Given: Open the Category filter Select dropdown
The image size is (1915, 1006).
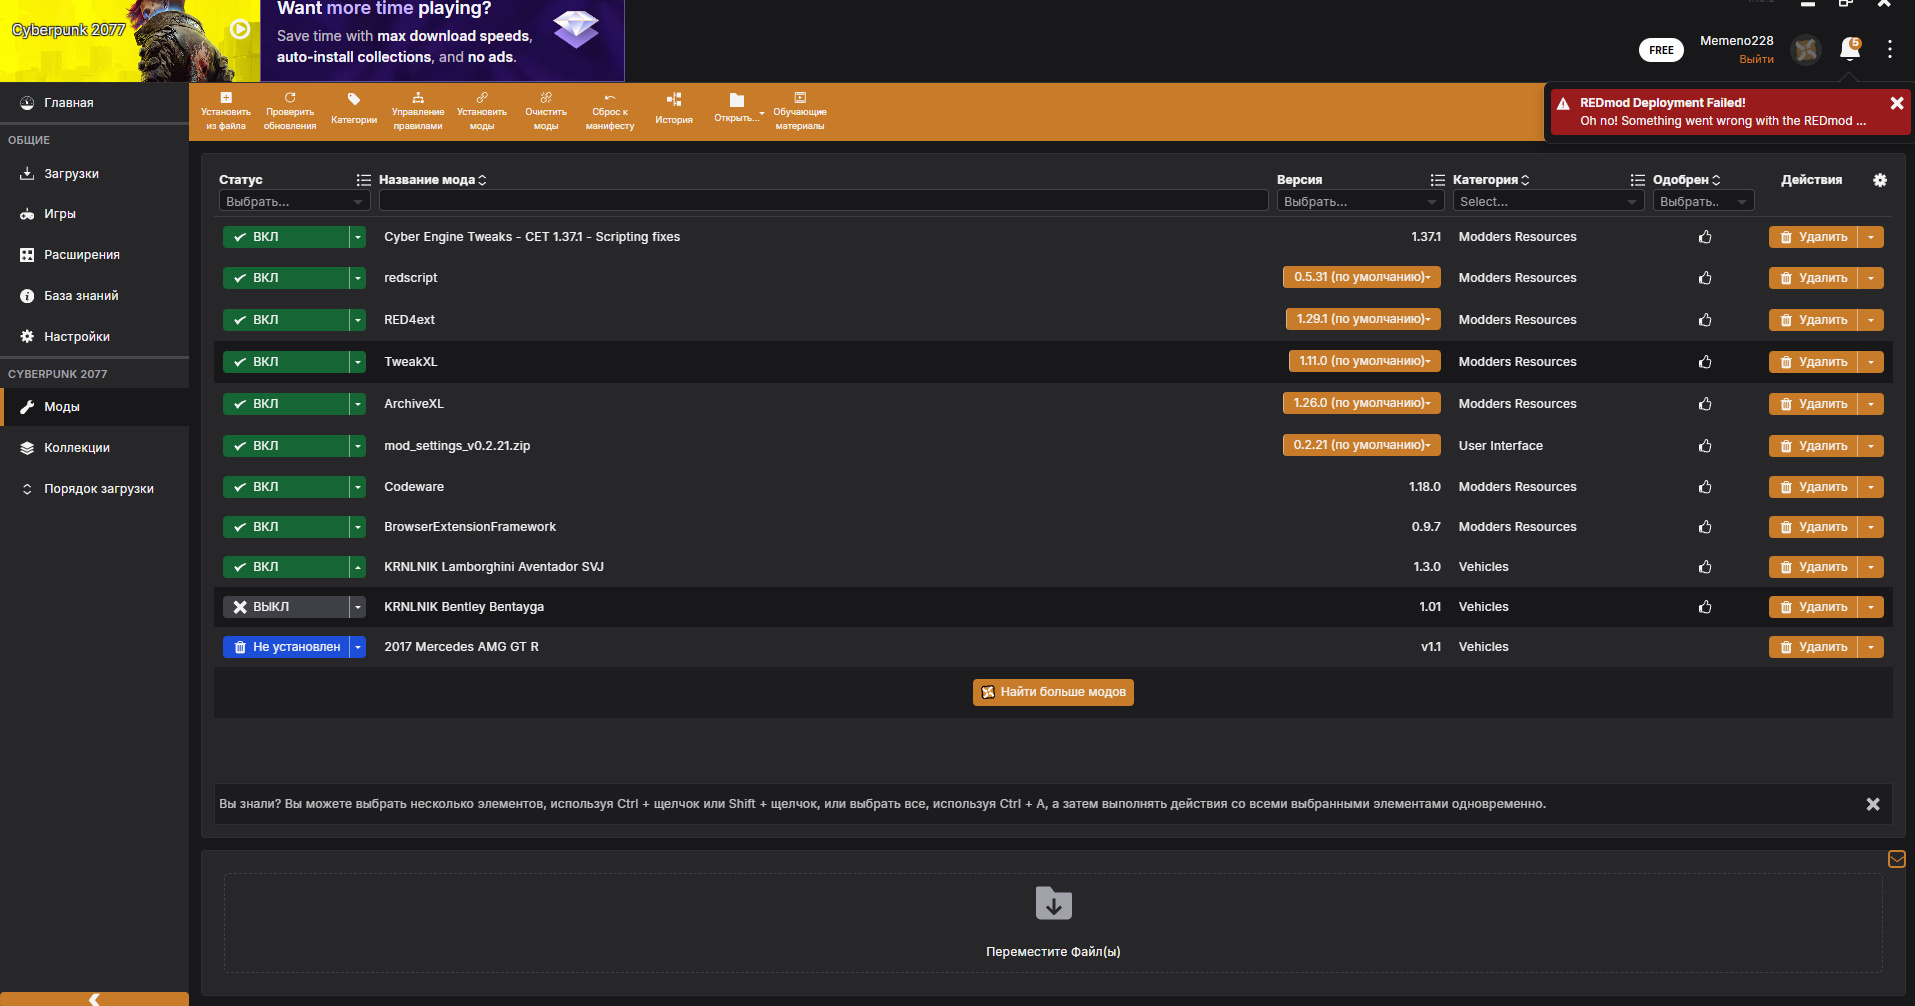Looking at the screenshot, I should point(1547,202).
